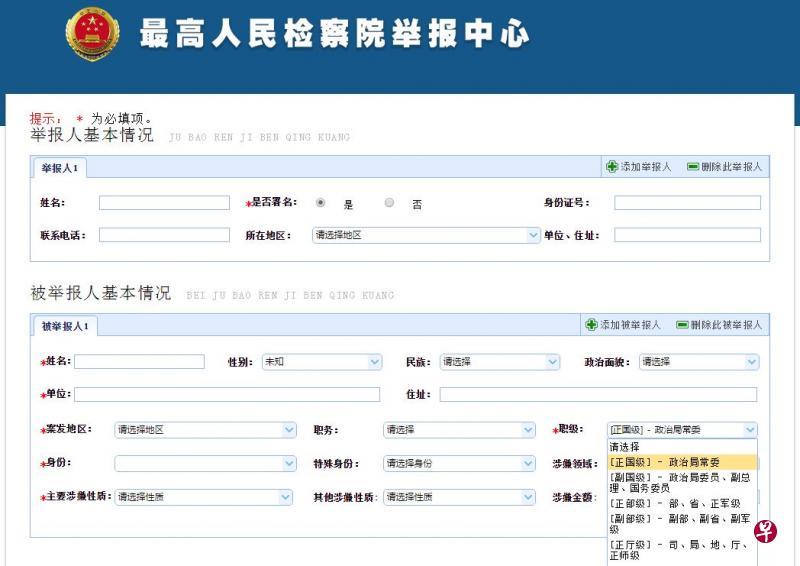Select 是 radio for 是否署名

(320, 203)
